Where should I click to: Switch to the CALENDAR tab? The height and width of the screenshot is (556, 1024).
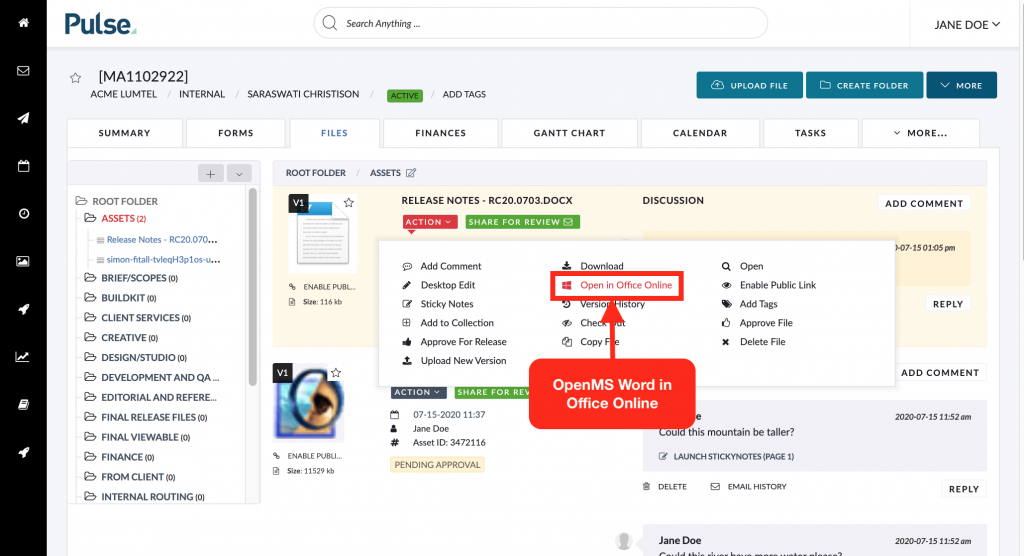(x=700, y=133)
